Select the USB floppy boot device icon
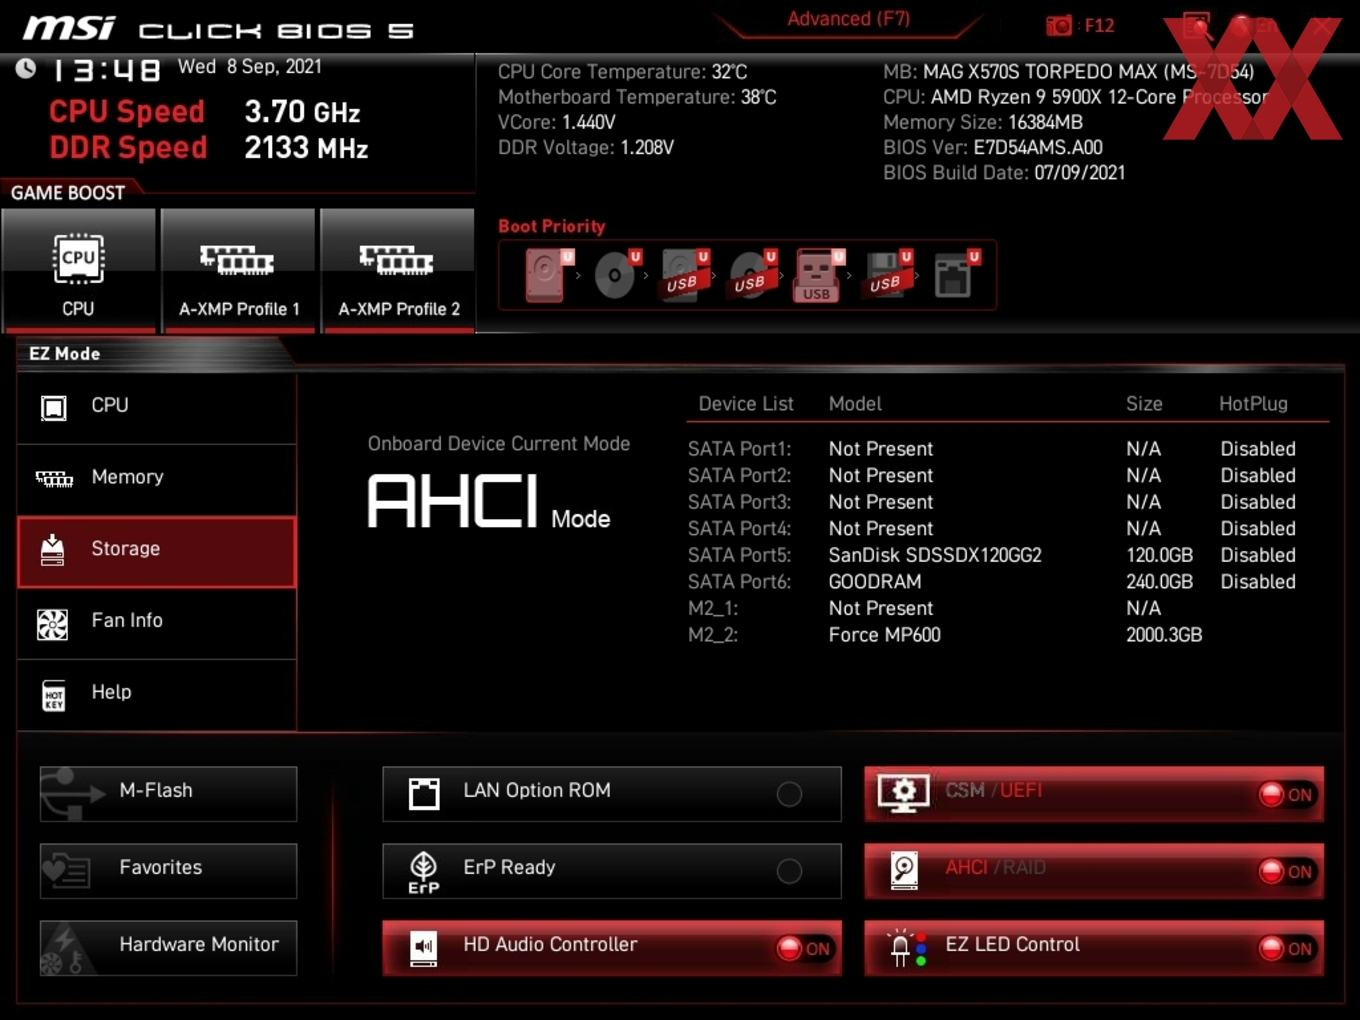Screen dimensions: 1360x1020 (887, 275)
